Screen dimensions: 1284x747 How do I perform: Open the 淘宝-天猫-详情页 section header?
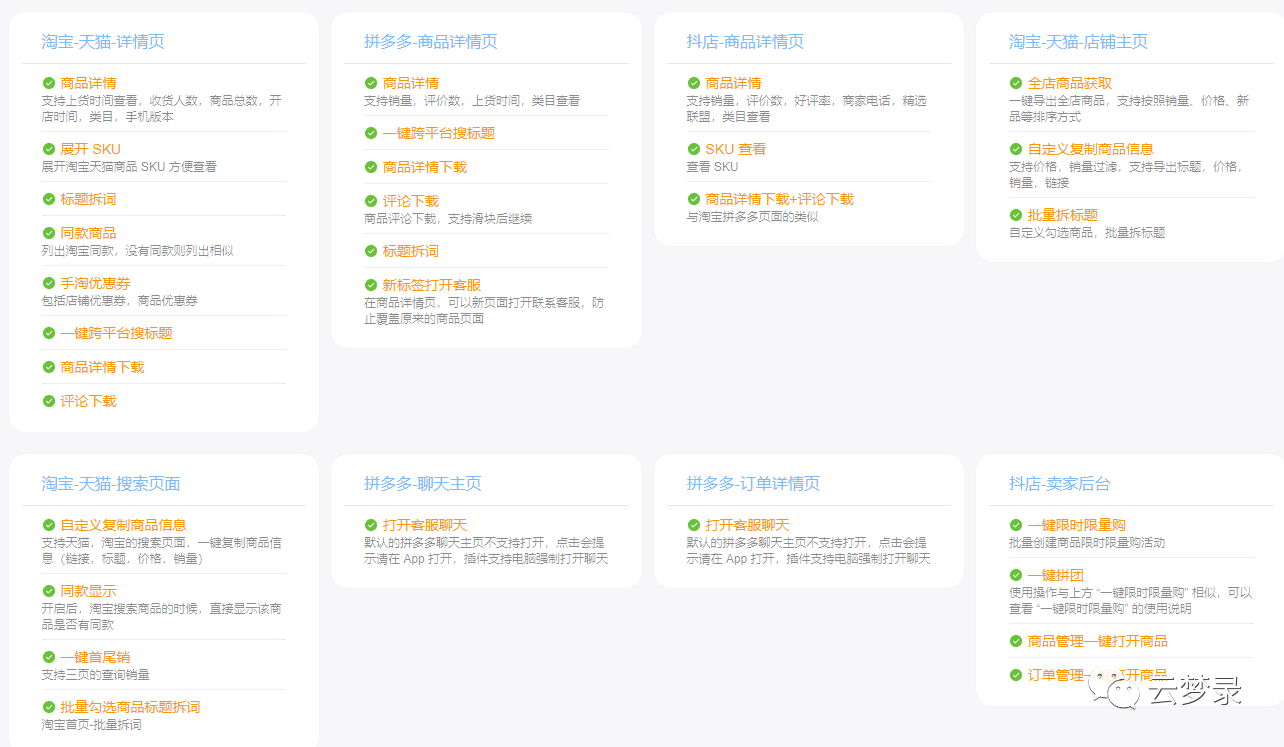101,41
